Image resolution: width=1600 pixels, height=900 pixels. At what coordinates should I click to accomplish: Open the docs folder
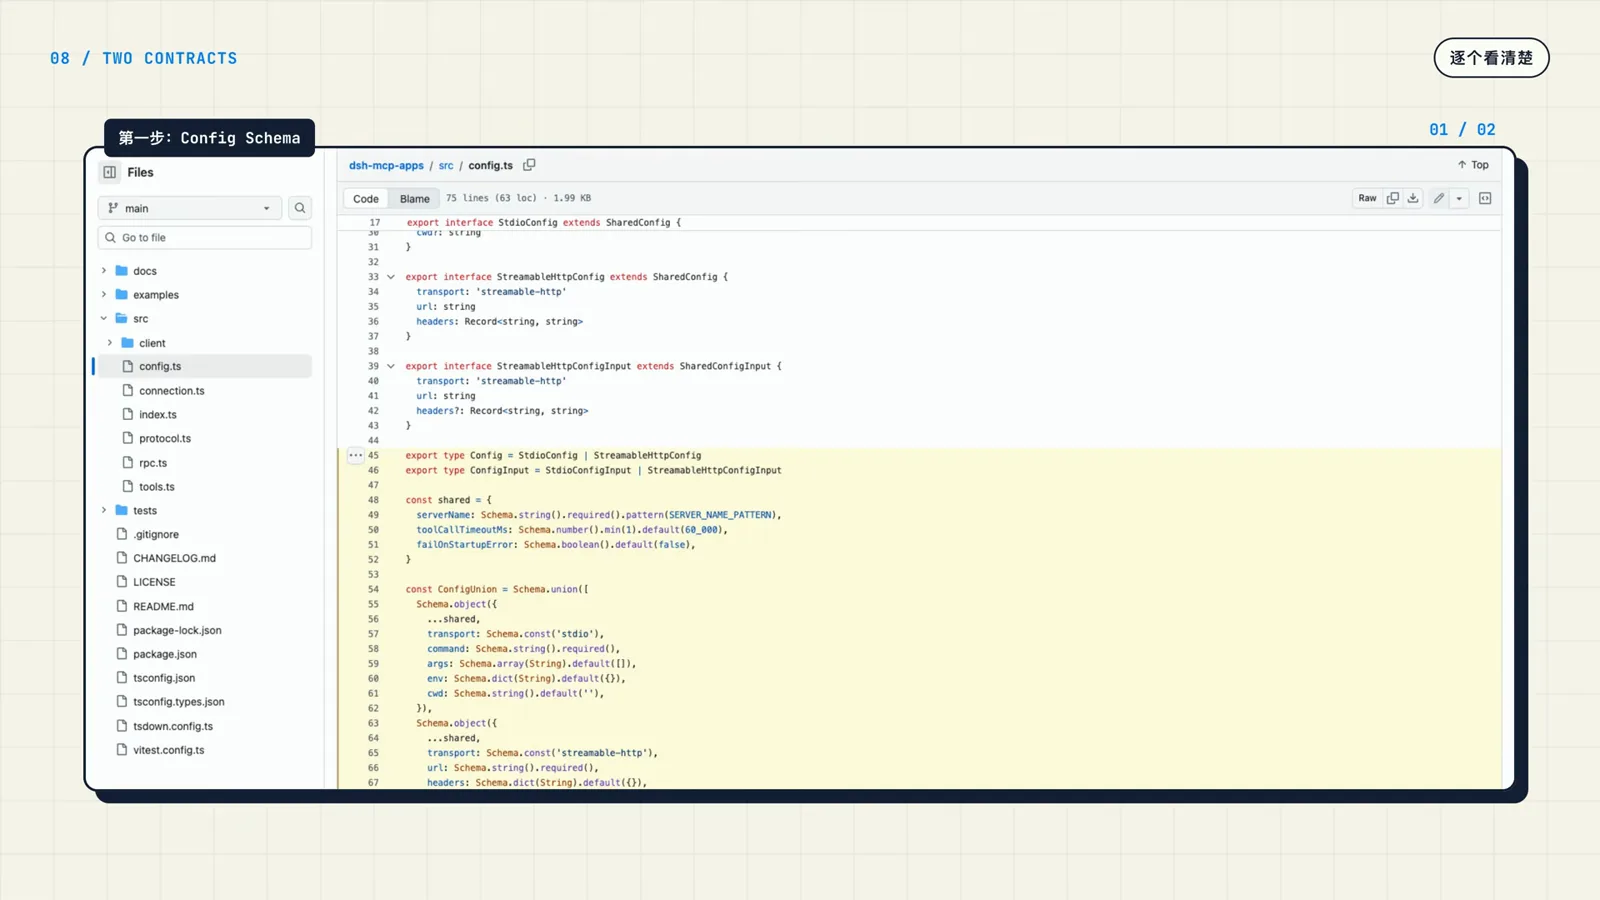(145, 271)
